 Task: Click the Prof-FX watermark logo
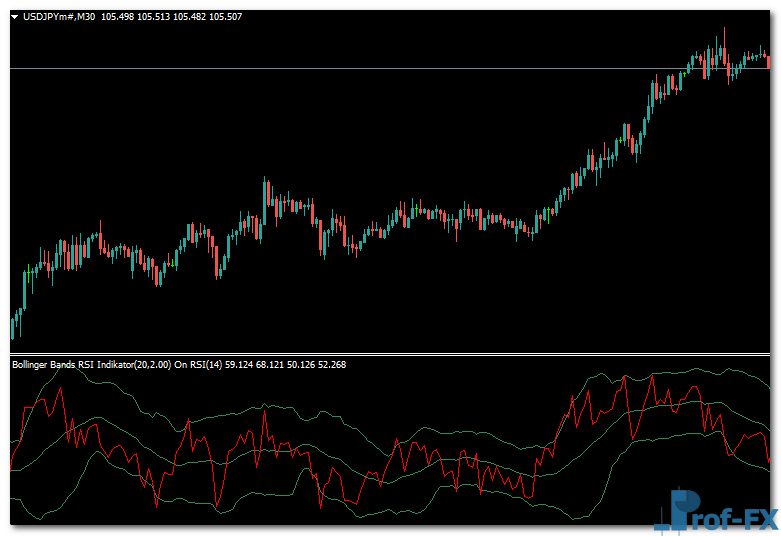715,510
